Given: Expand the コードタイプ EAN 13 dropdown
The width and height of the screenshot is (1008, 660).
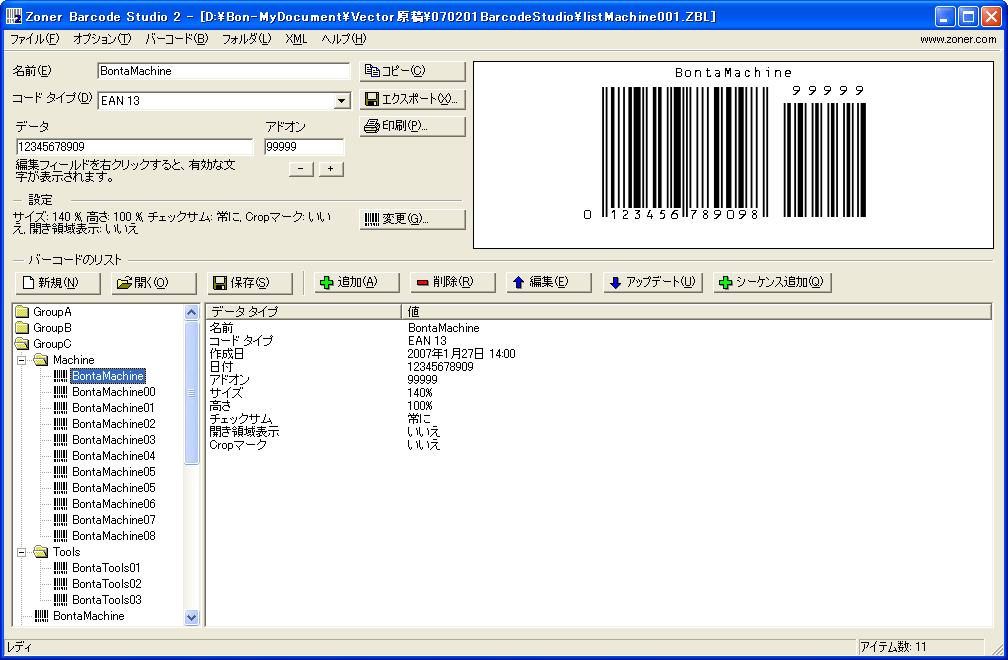Looking at the screenshot, I should 342,101.
